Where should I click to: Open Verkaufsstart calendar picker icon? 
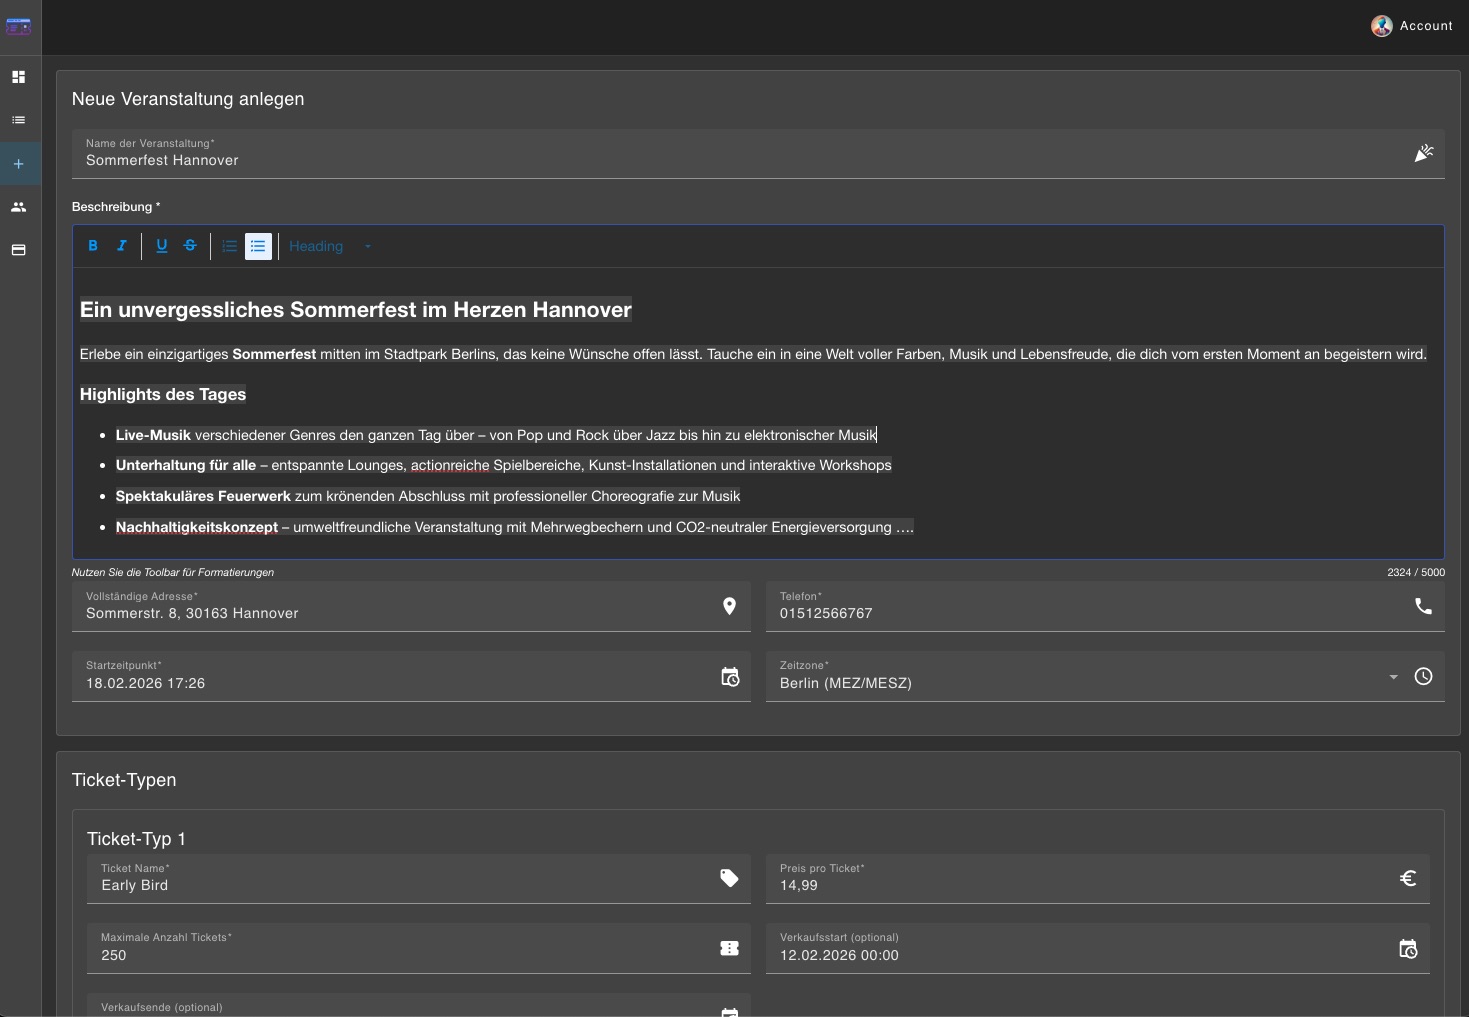tap(1408, 949)
